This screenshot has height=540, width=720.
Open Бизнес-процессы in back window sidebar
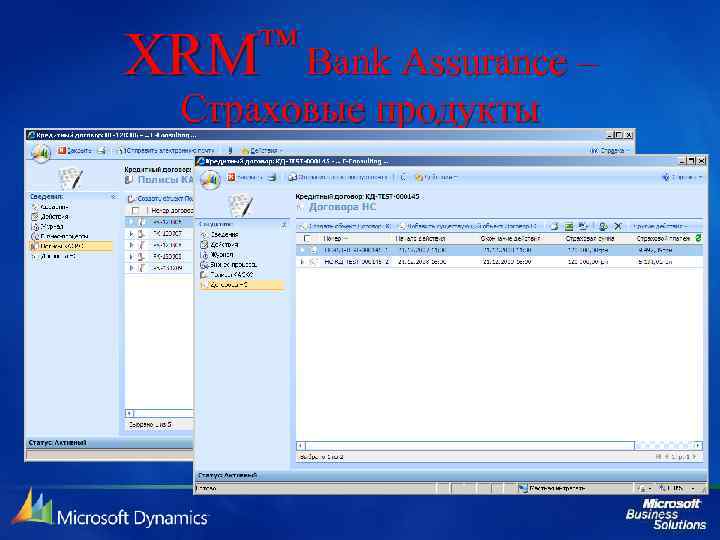pos(59,236)
